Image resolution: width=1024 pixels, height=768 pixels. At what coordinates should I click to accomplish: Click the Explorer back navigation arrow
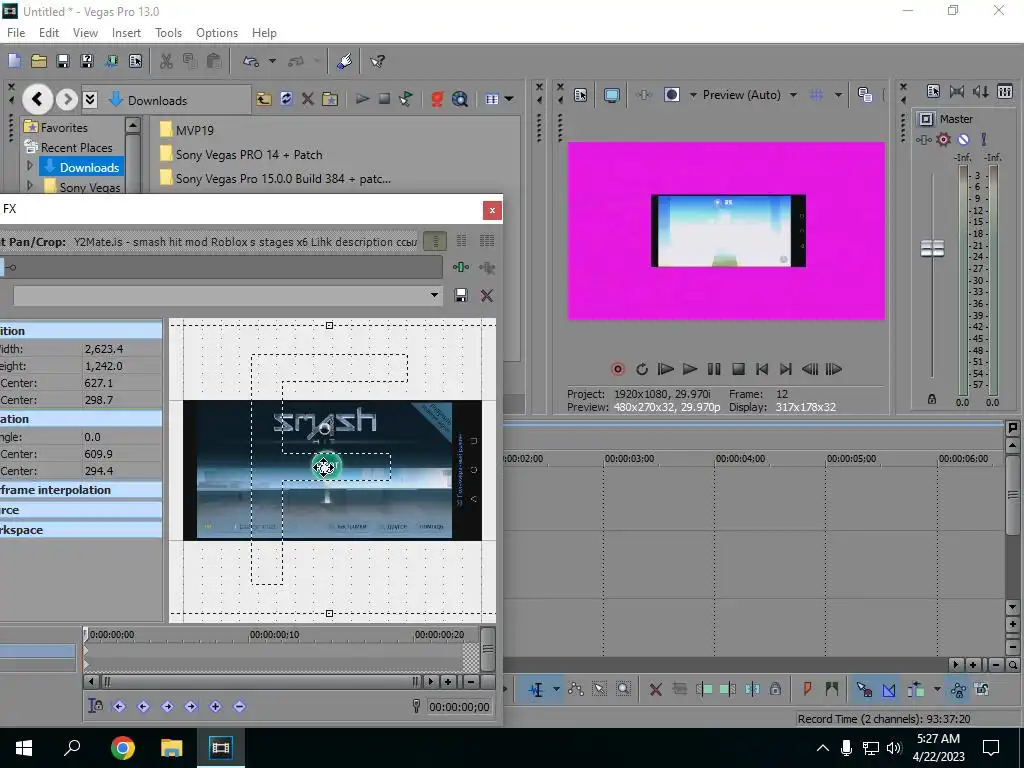click(x=38, y=99)
